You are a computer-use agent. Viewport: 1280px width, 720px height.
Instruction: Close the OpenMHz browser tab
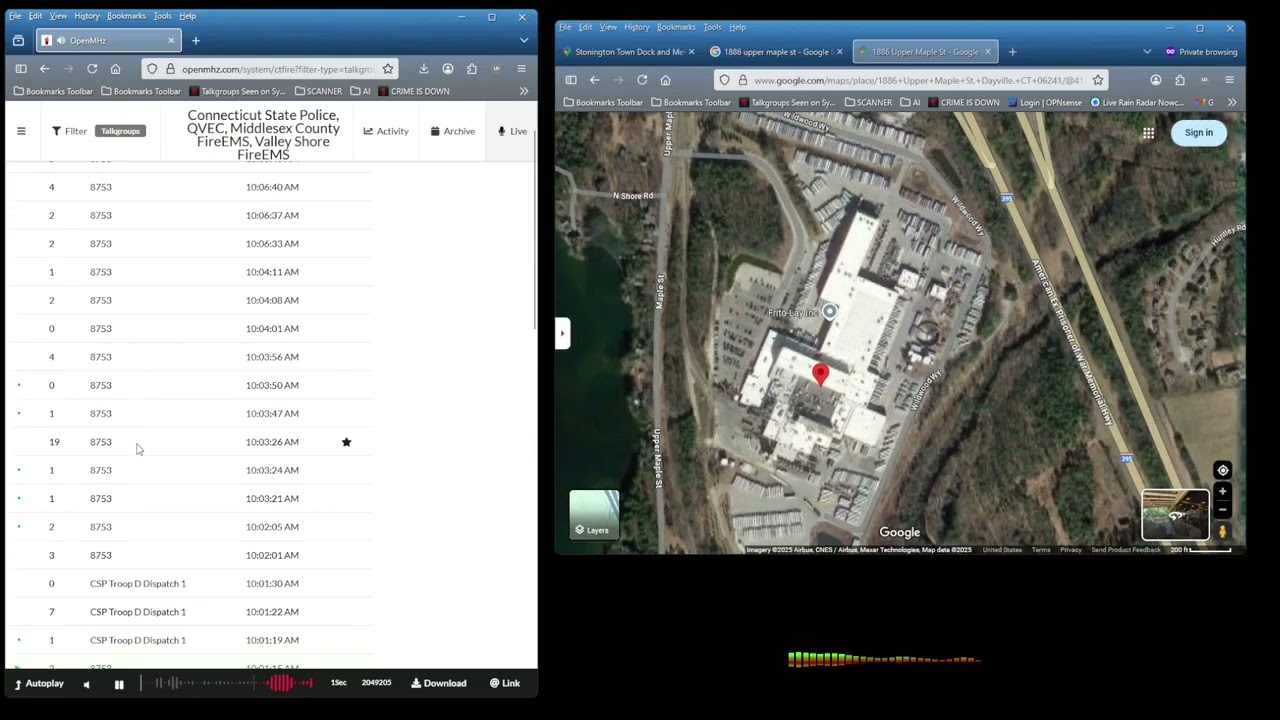[171, 41]
